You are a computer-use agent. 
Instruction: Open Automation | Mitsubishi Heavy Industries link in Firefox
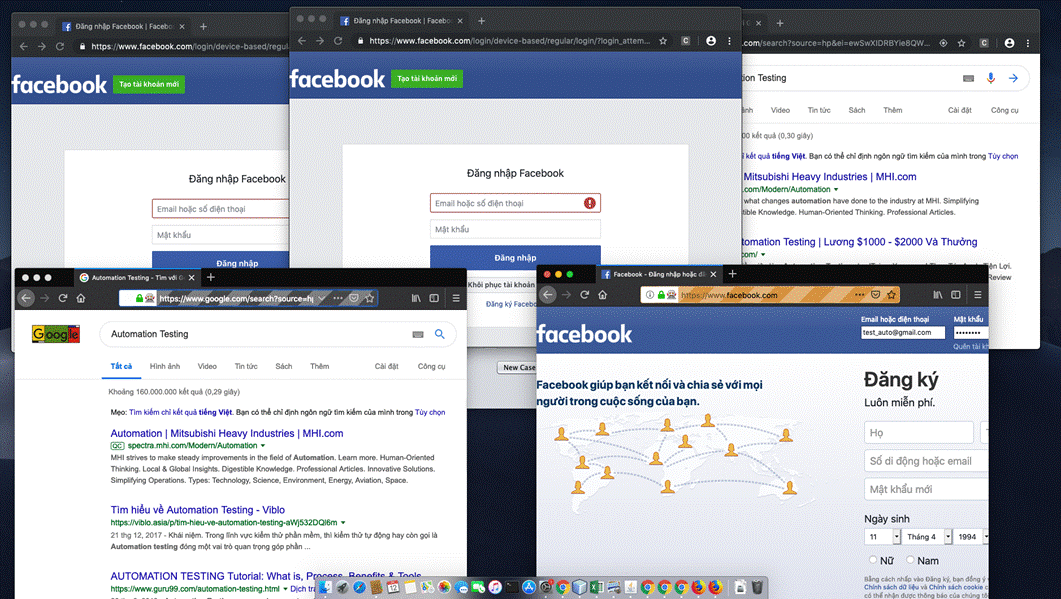[x=227, y=433]
